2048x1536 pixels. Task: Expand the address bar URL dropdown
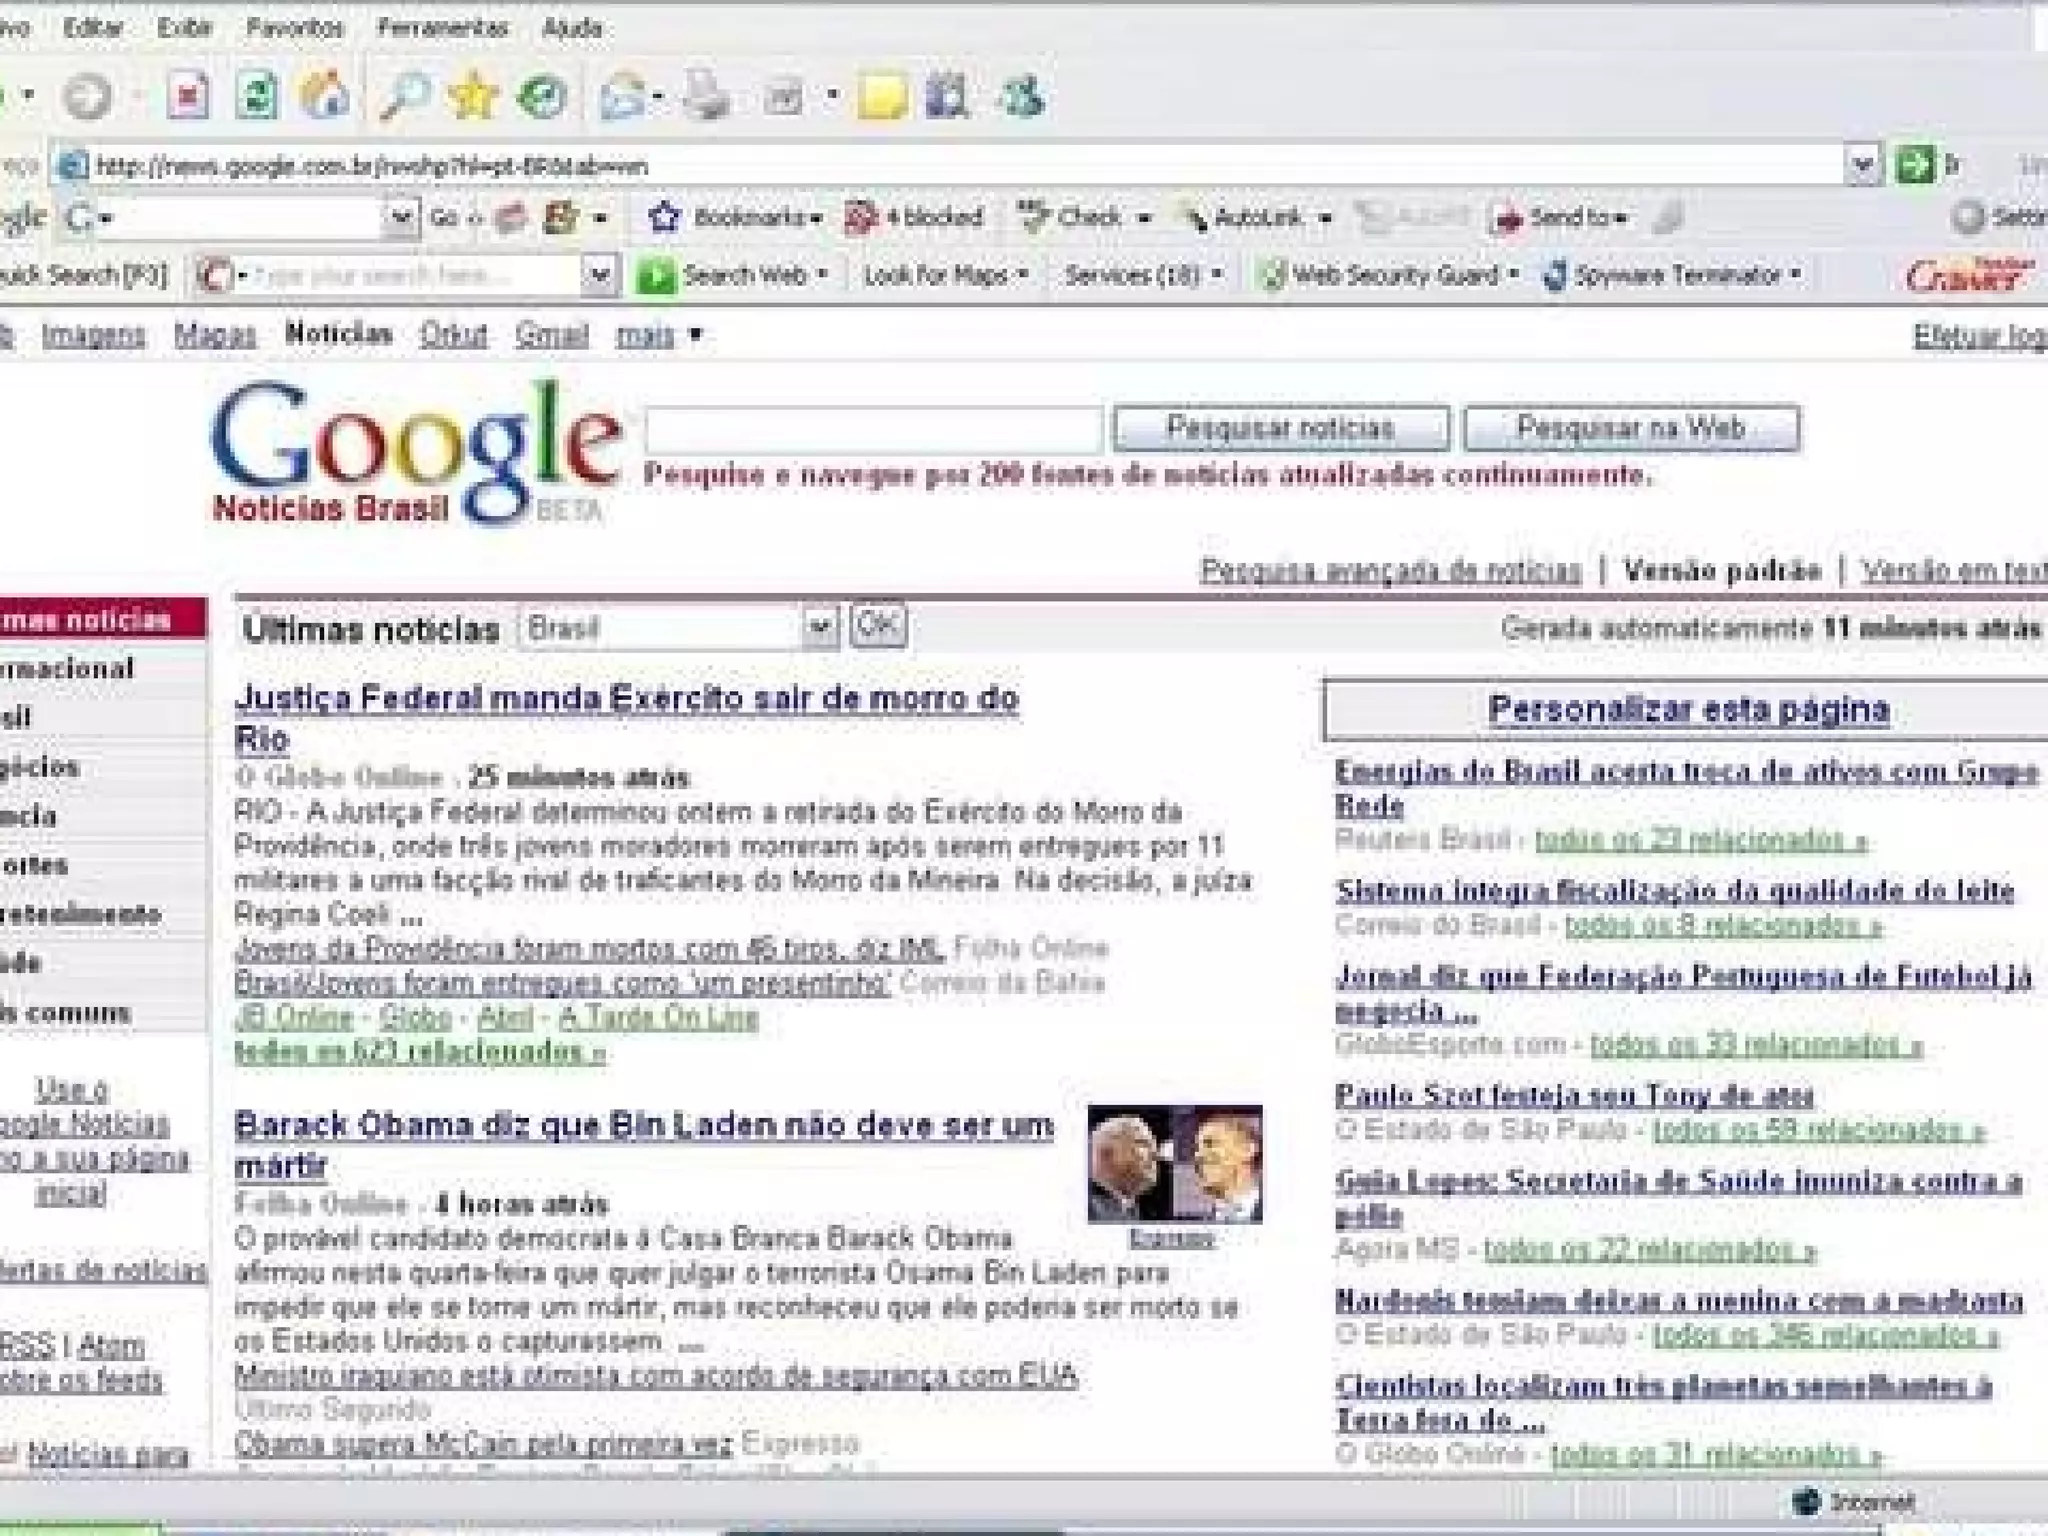point(1862,165)
